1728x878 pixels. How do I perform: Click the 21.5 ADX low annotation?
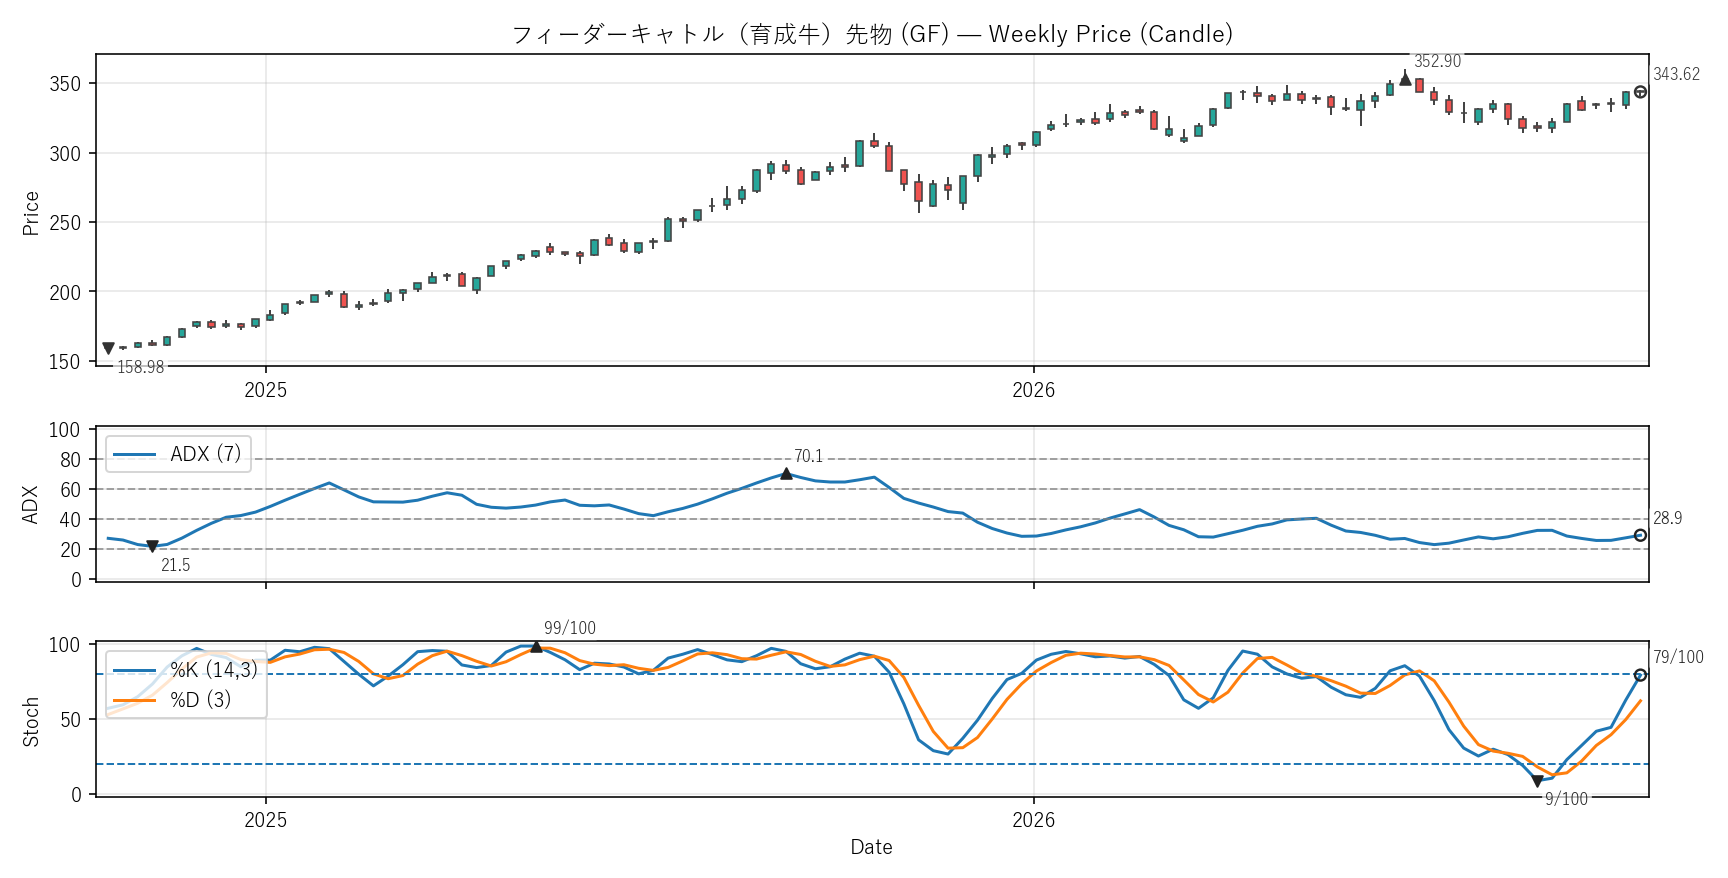tap(176, 565)
